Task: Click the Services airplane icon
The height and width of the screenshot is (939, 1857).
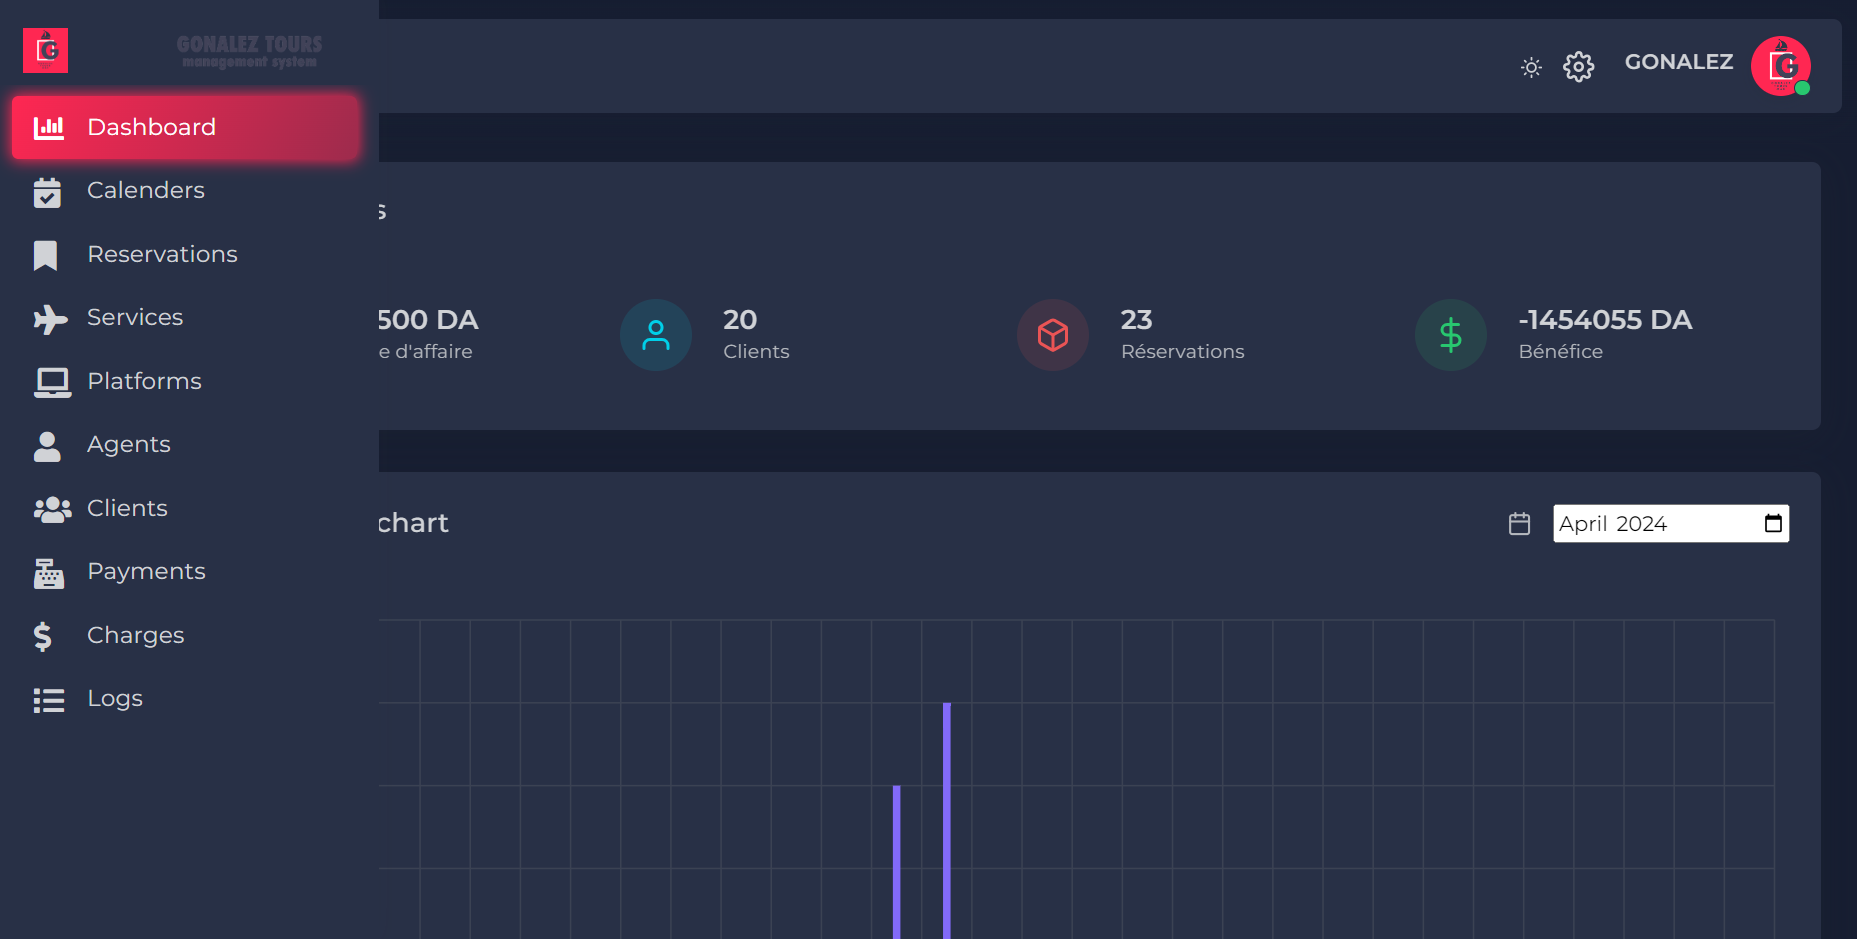Action: point(49,318)
